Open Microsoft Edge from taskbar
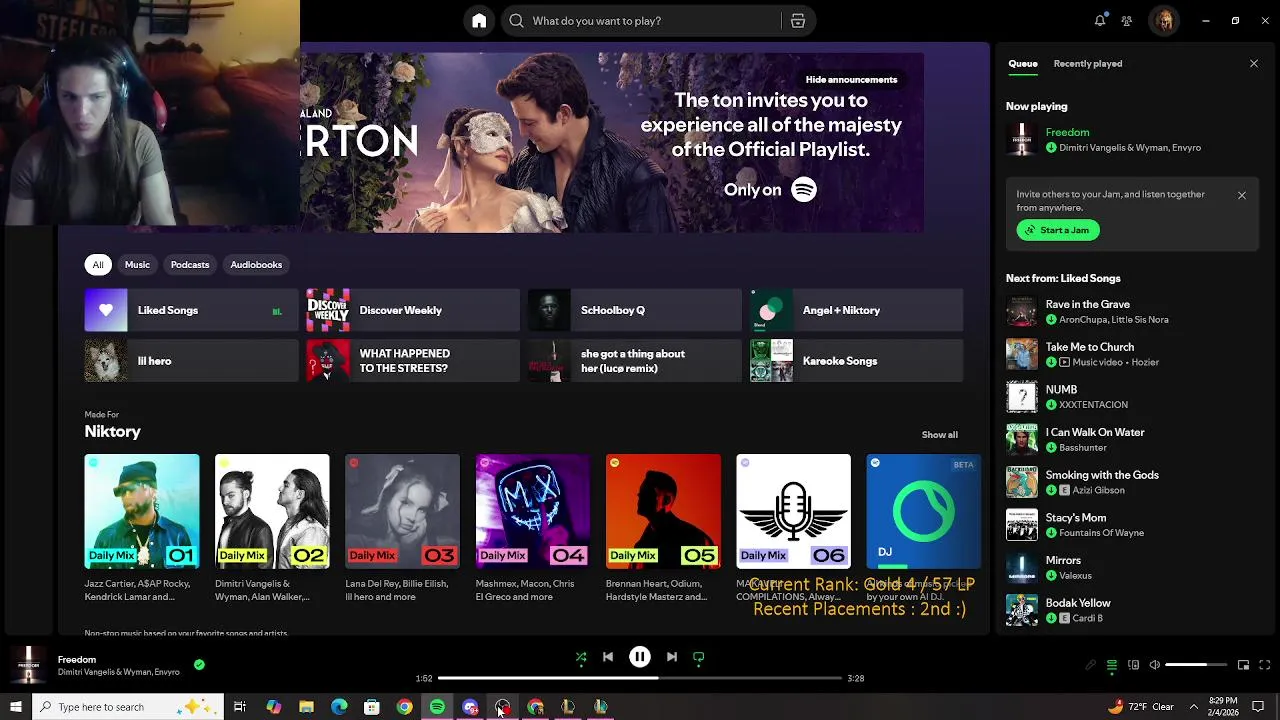Viewport: 1280px width, 720px height. point(339,707)
